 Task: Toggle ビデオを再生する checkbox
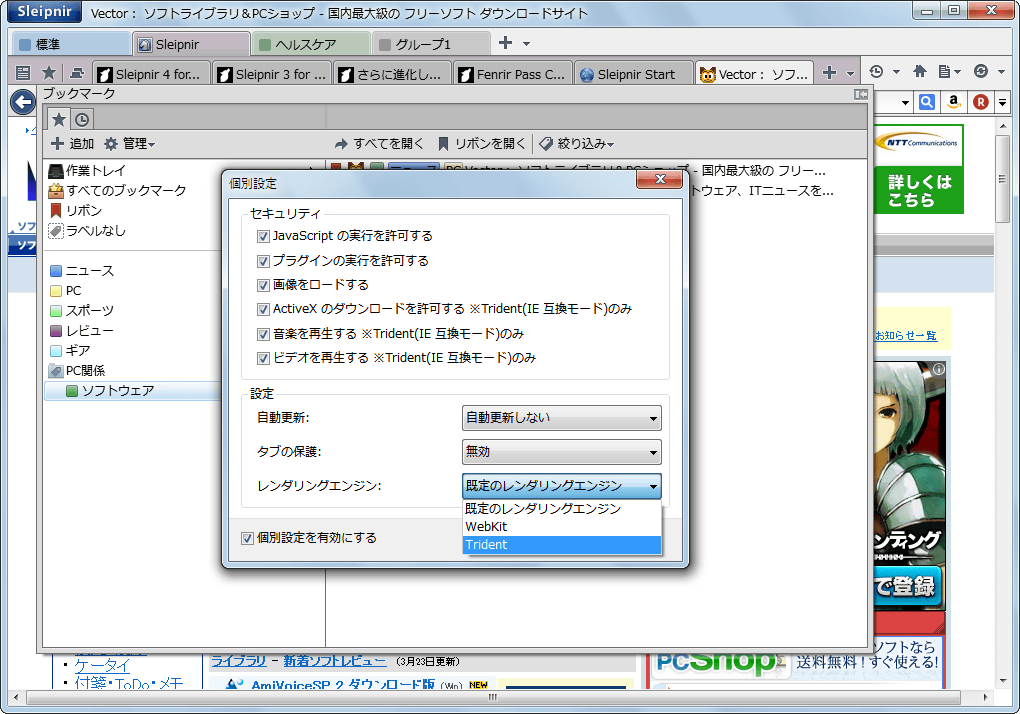tap(263, 358)
